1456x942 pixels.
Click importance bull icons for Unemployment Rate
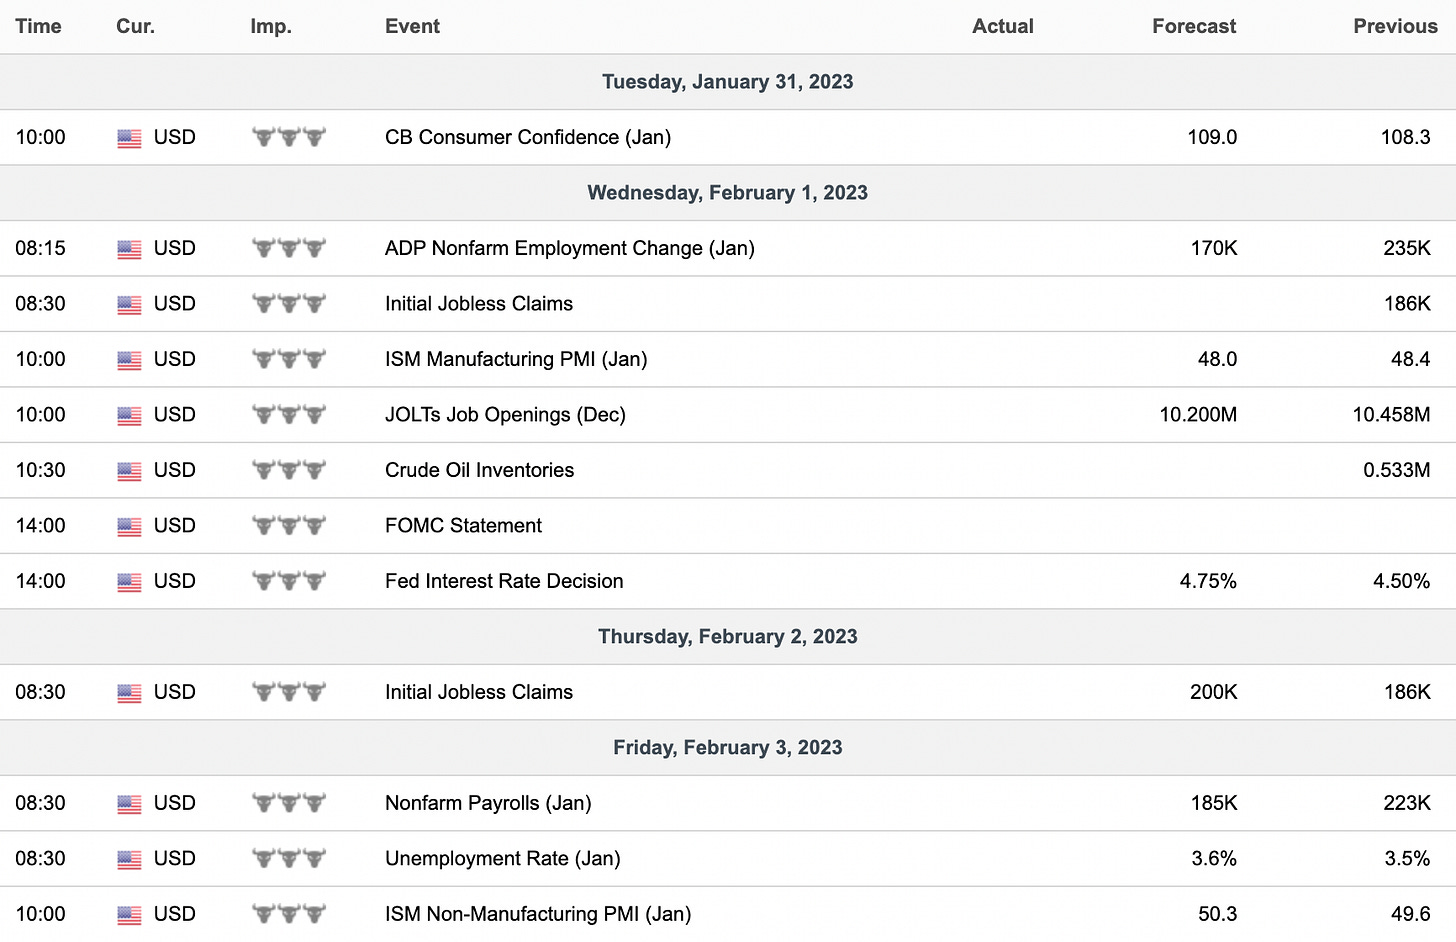tap(289, 858)
